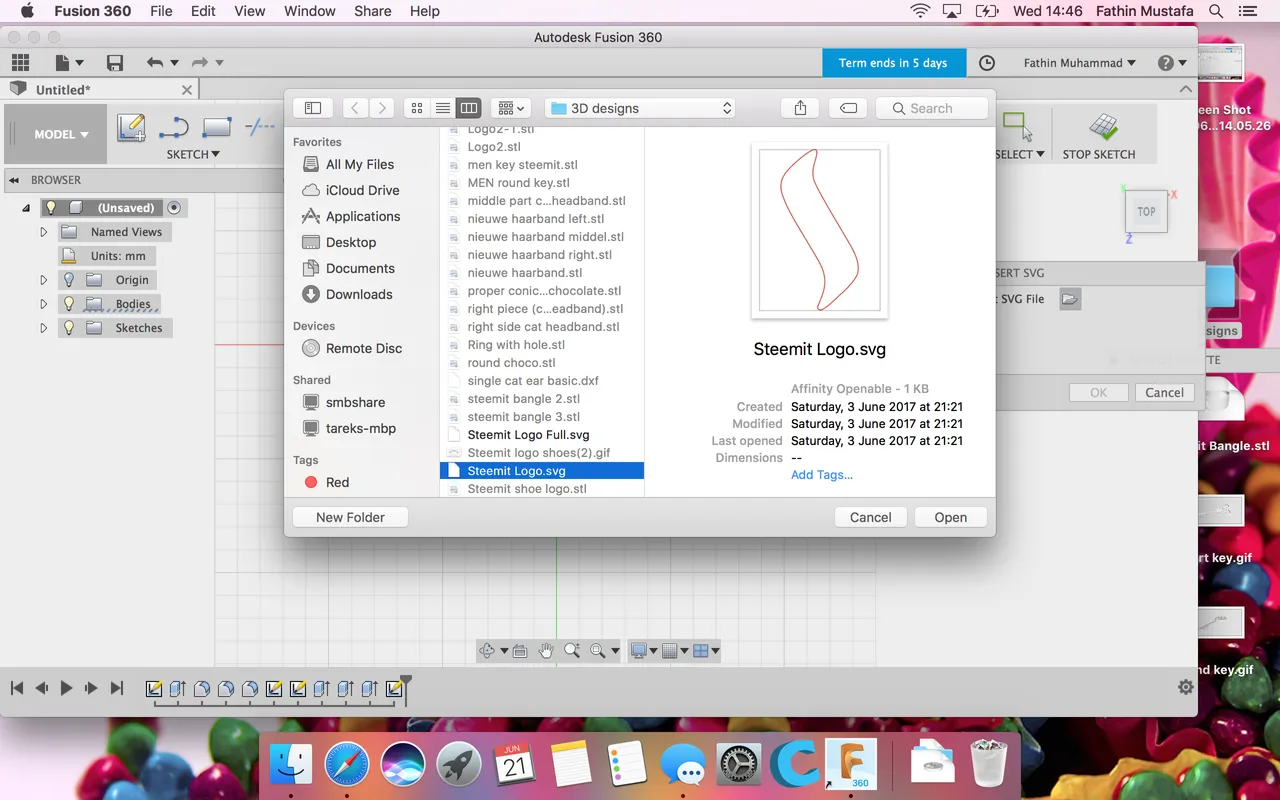Image resolution: width=1280 pixels, height=800 pixels.
Task: Open the 3D designs folder popup
Action: point(641,108)
